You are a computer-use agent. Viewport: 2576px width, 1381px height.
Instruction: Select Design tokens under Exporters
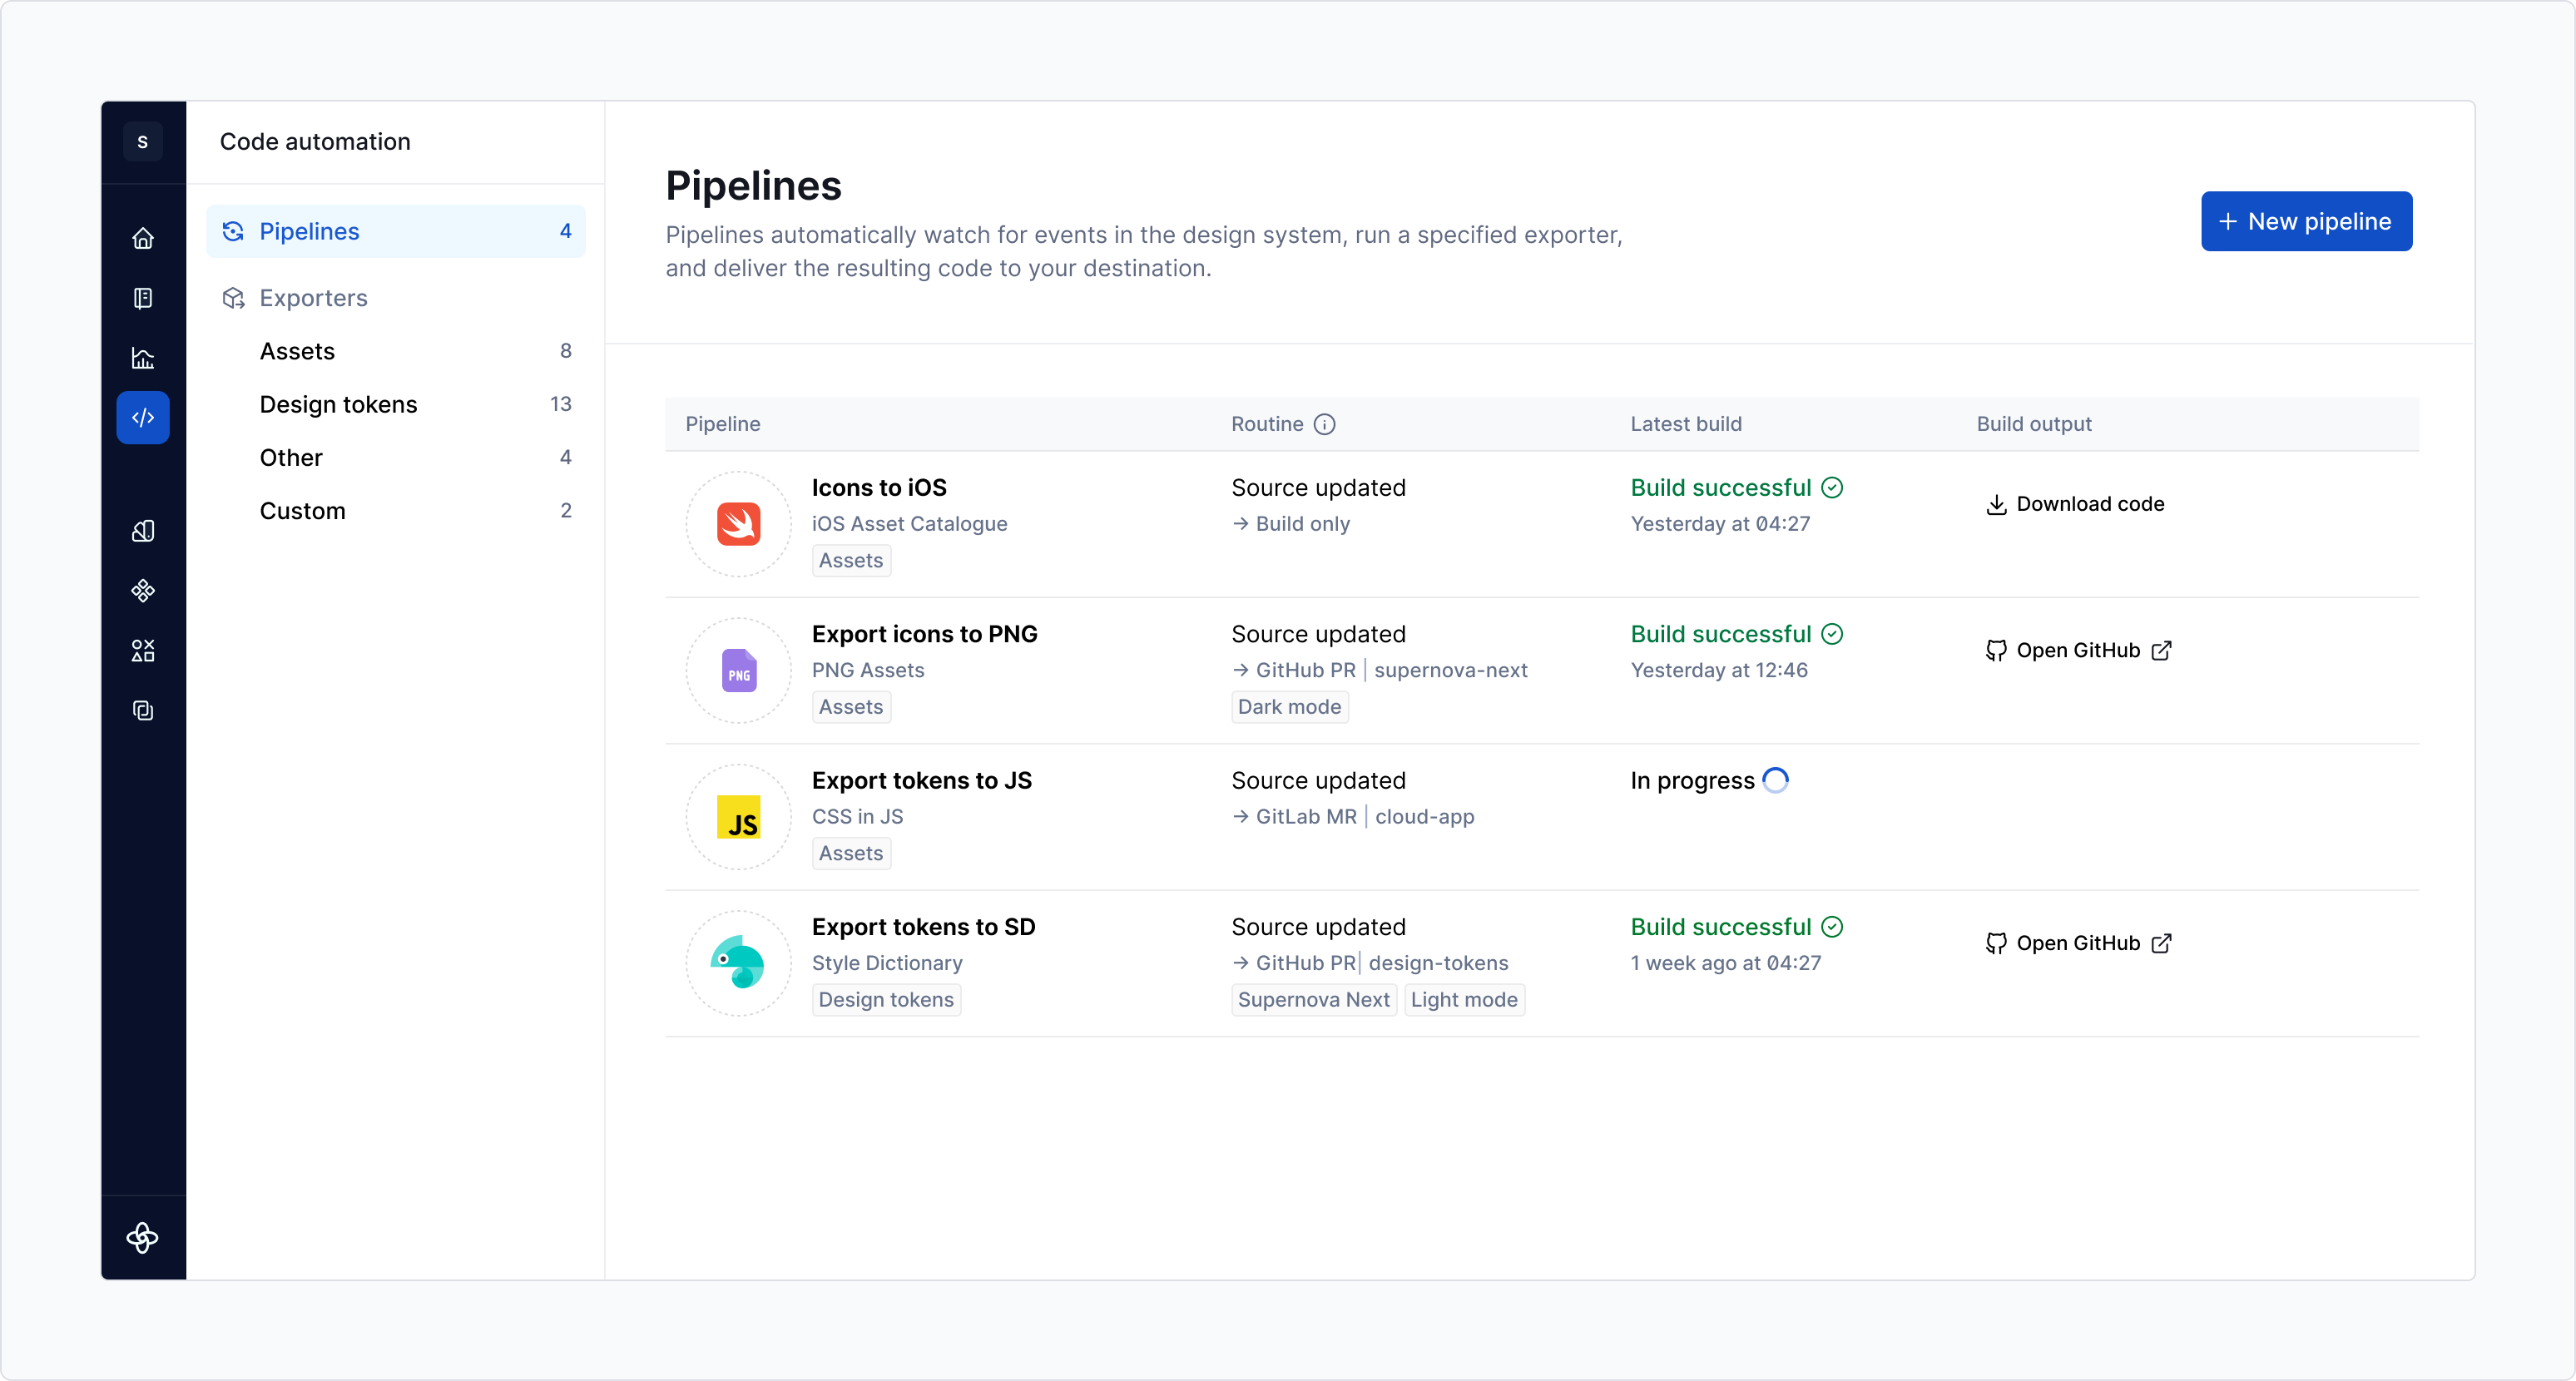click(338, 404)
